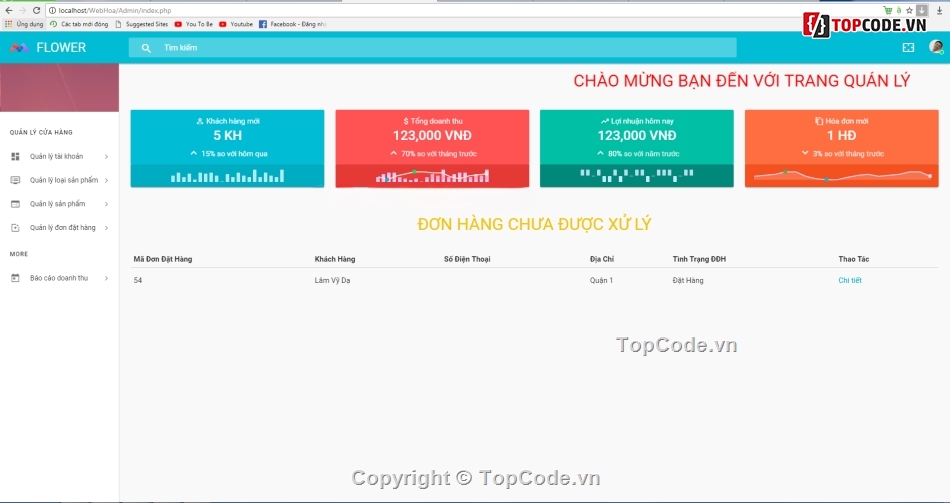This screenshot has width=950, height=503.
Task: Click the Khách hàng mới person icon
Action: click(199, 121)
